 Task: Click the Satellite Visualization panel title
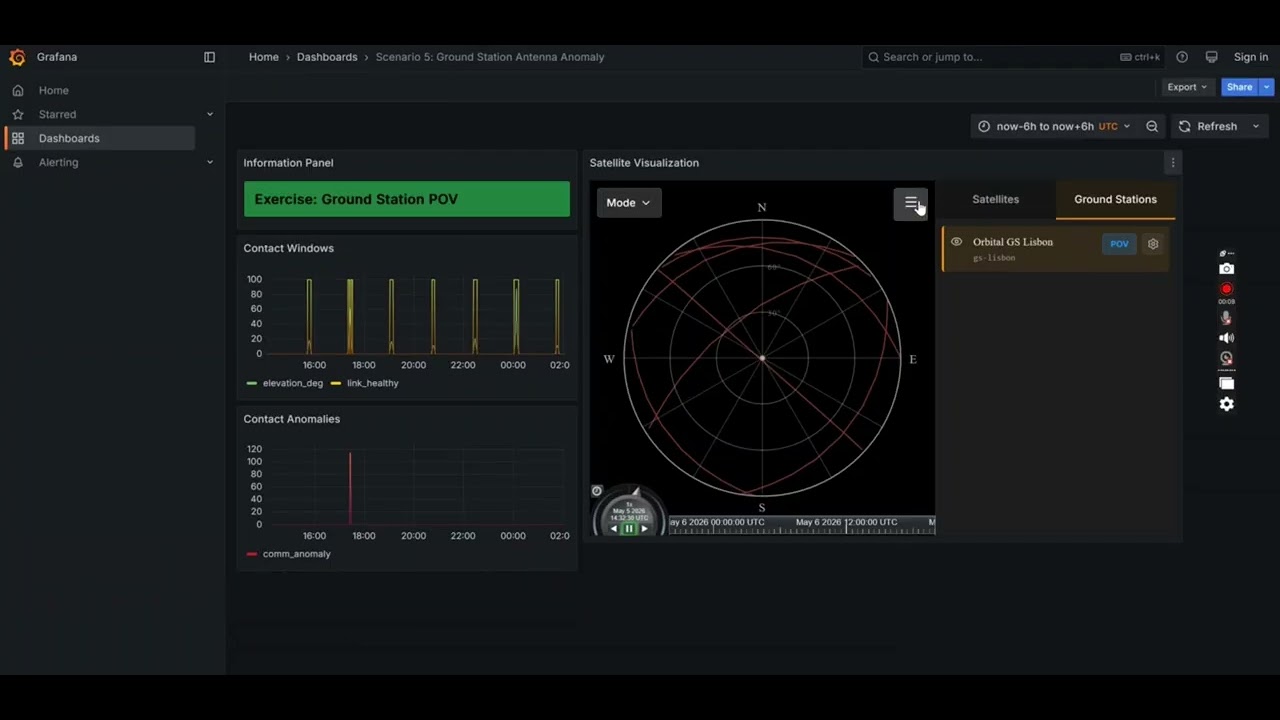(644, 163)
